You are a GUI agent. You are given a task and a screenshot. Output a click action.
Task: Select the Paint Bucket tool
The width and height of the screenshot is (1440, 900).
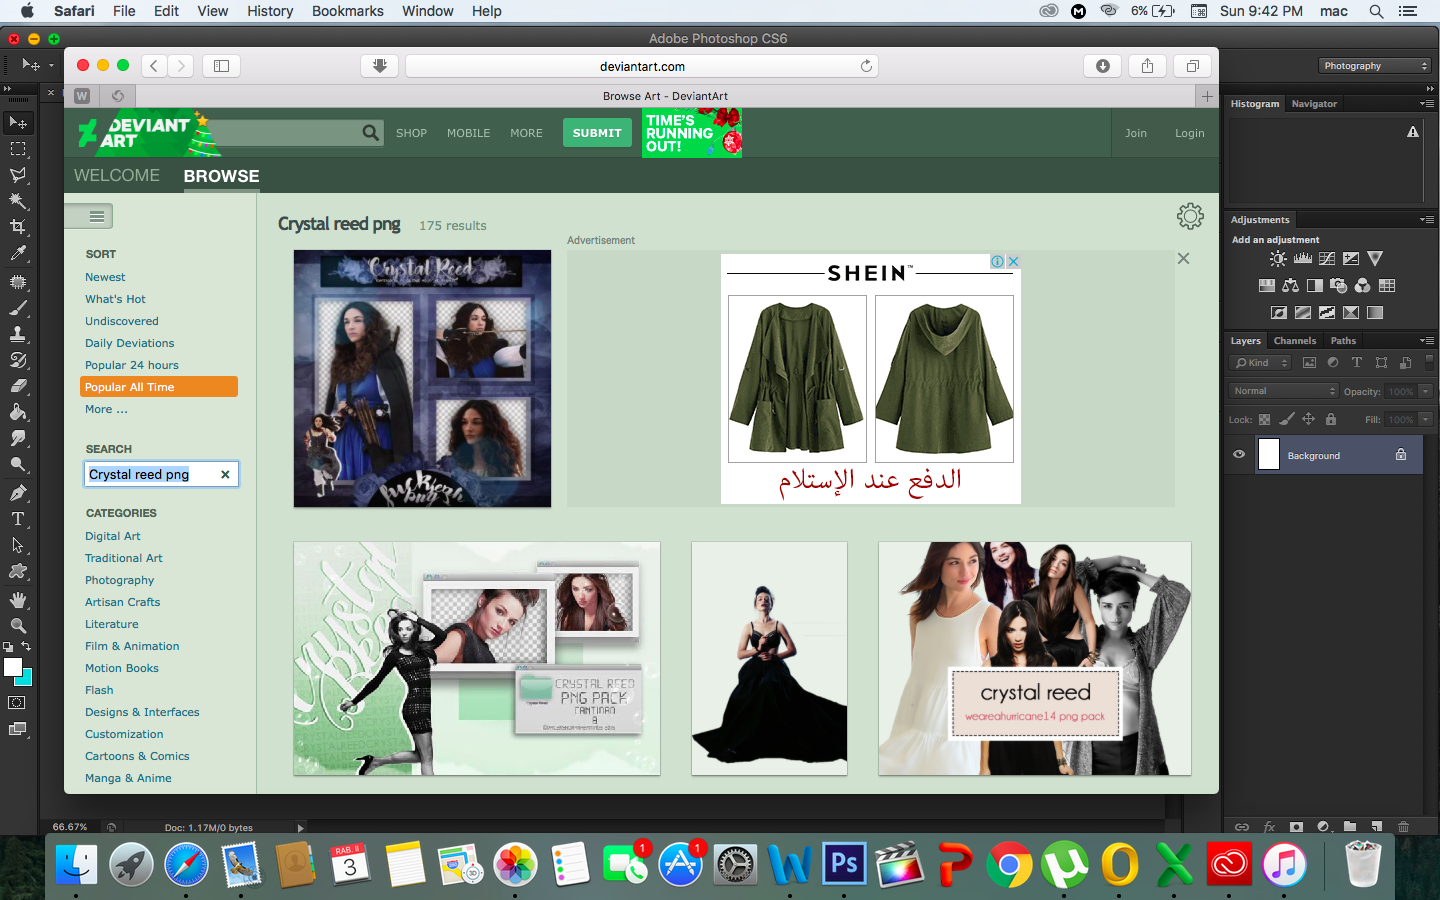(18, 412)
